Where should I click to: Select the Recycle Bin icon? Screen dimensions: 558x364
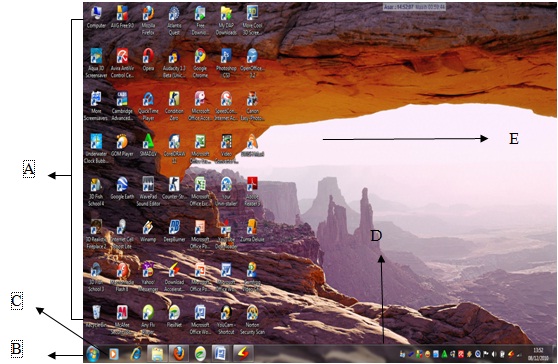tap(96, 316)
